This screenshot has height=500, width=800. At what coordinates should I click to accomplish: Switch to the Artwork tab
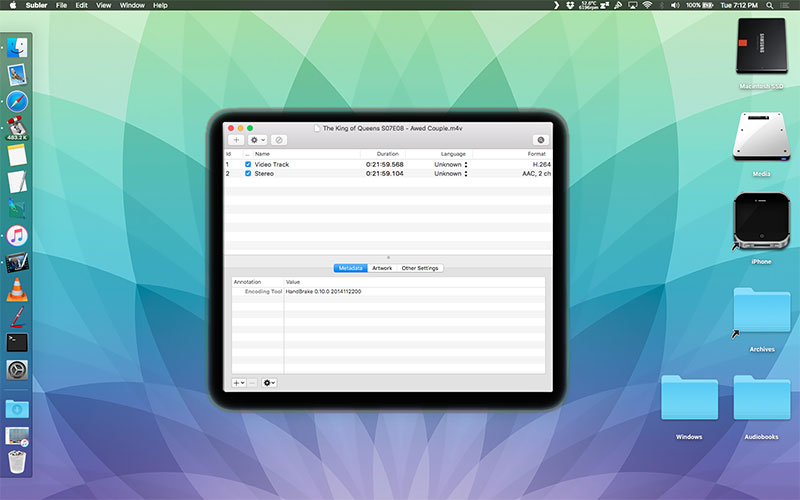coord(382,268)
